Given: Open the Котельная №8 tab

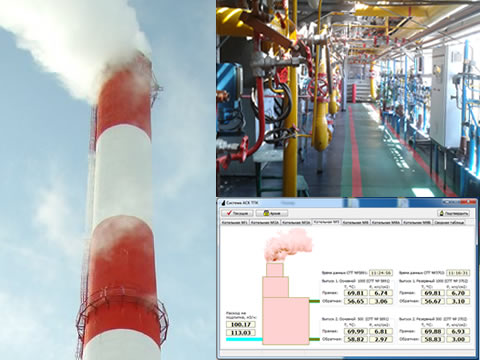Looking at the screenshot, I should click(x=355, y=222).
